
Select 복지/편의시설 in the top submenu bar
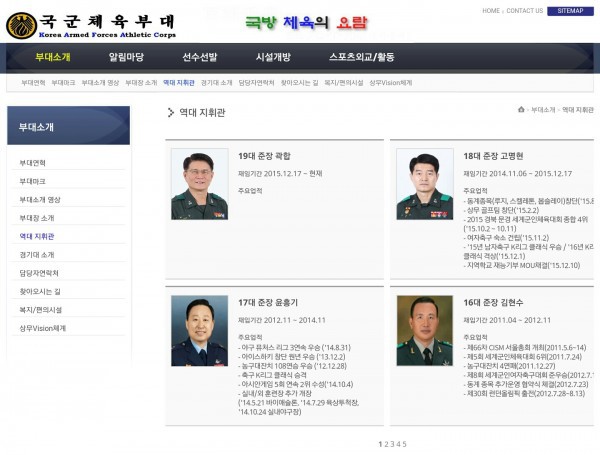(344, 83)
